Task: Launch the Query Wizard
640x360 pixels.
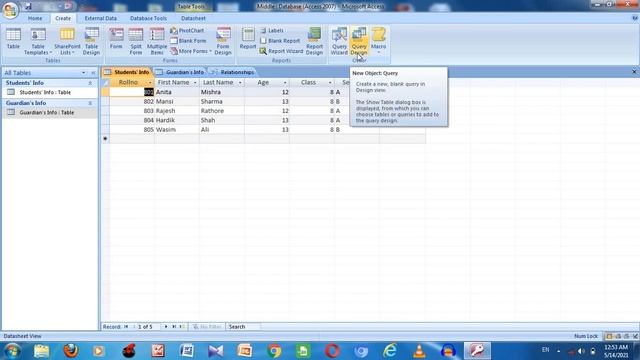Action: click(339, 41)
